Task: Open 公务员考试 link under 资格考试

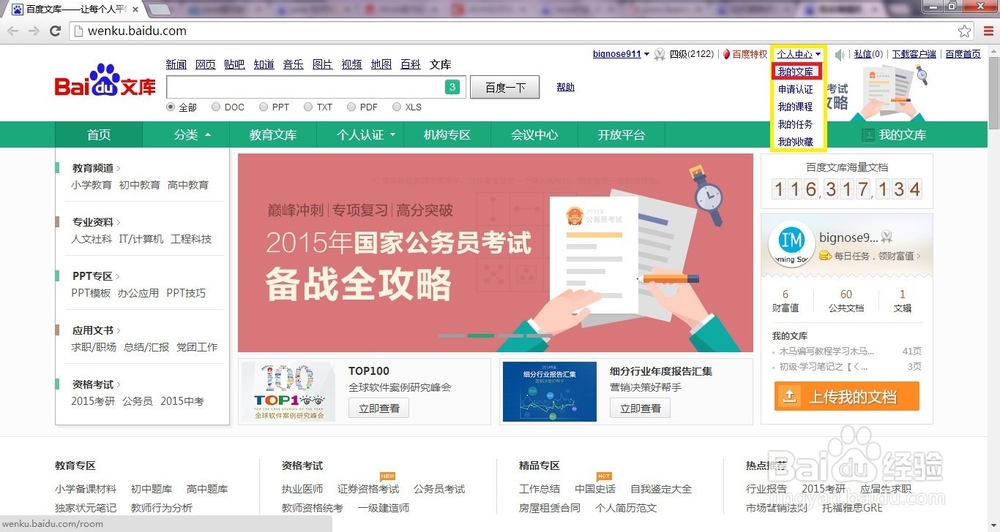Action: [x=439, y=489]
